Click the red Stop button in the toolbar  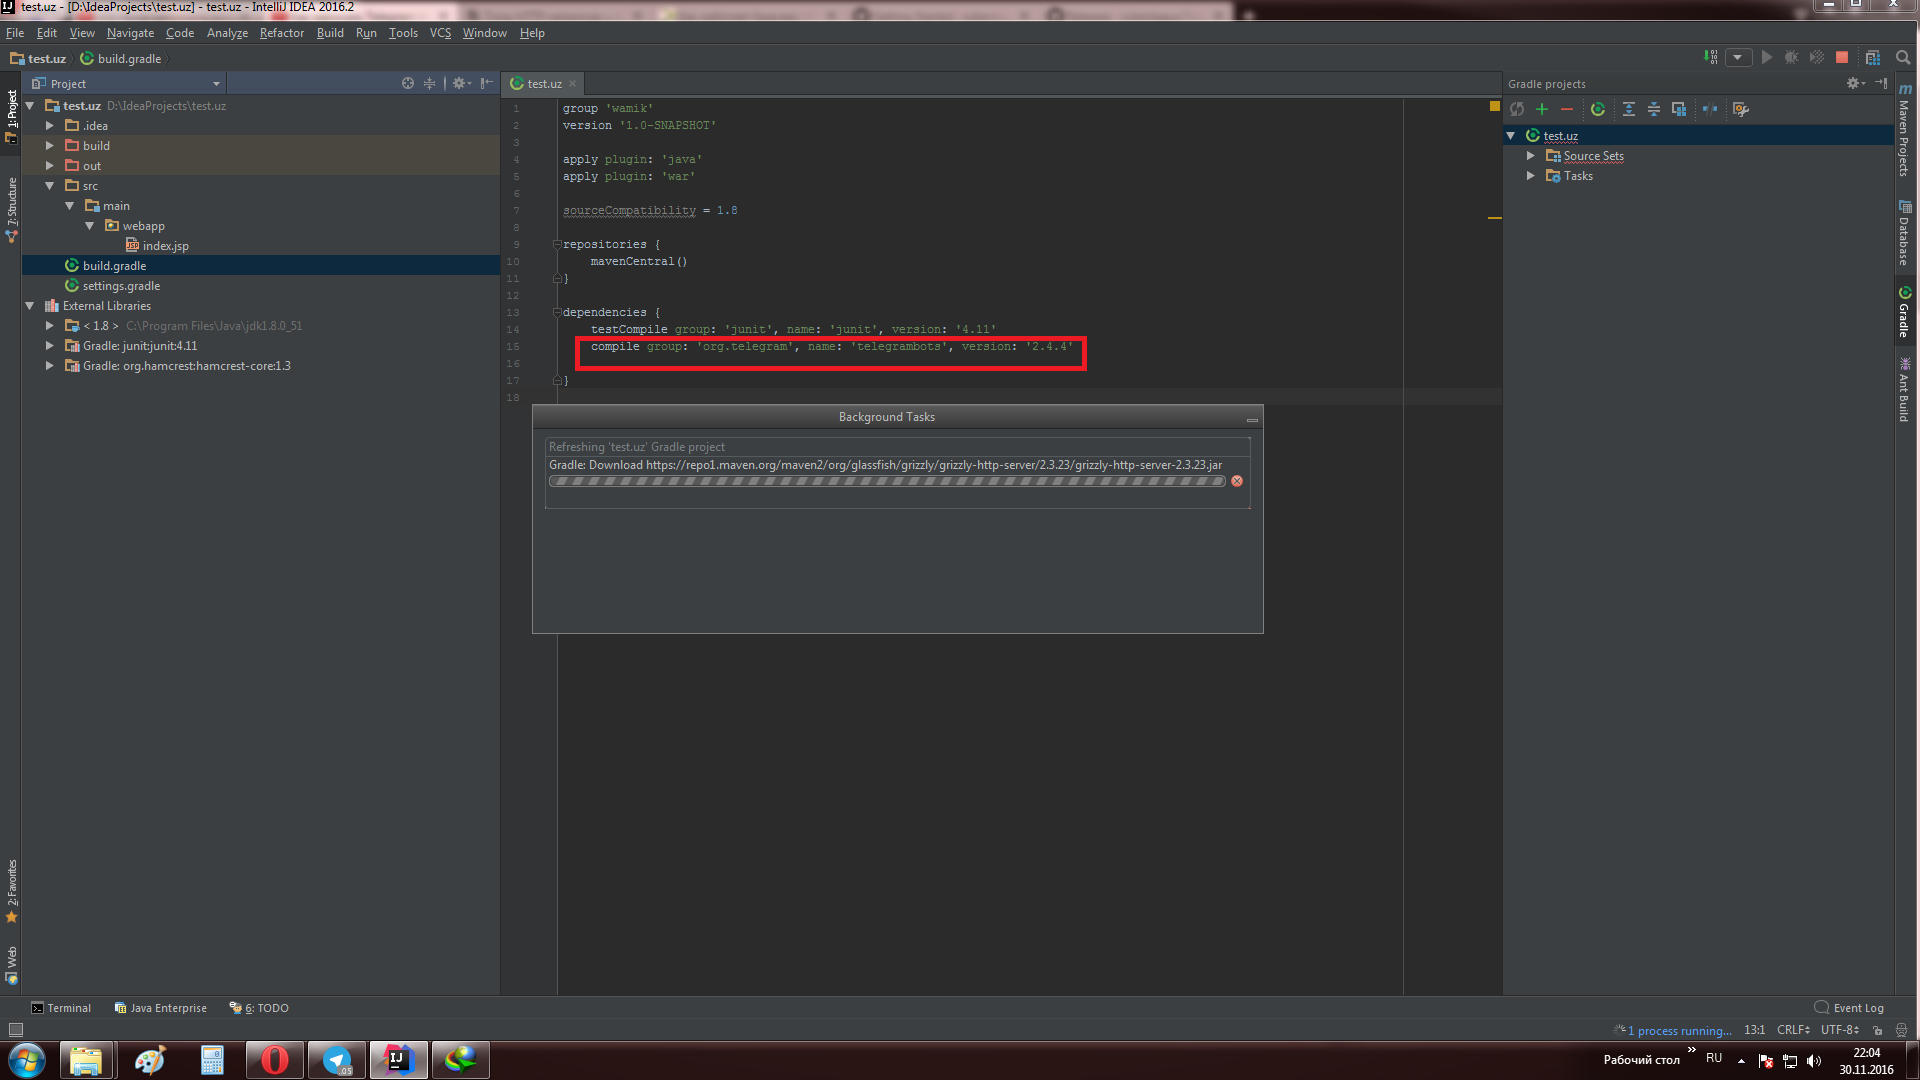tap(1842, 58)
